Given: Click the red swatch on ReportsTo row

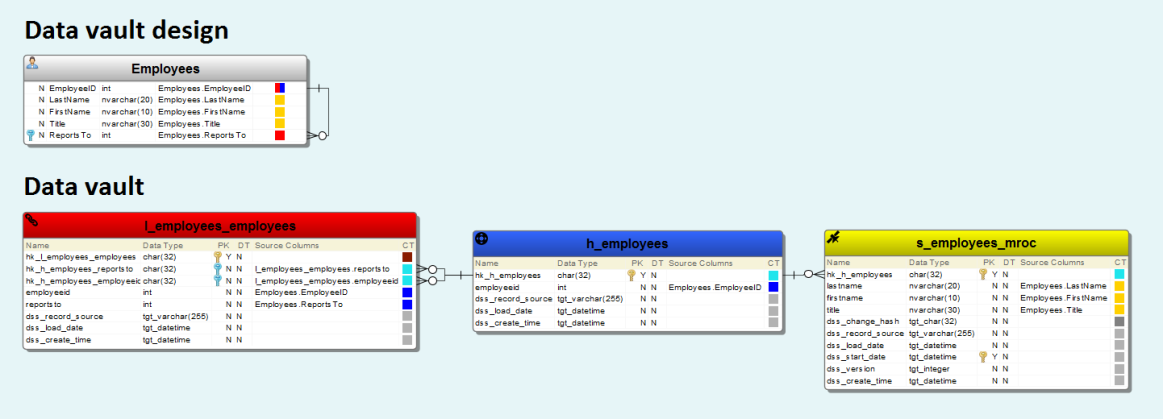Looking at the screenshot, I should coord(280,136).
